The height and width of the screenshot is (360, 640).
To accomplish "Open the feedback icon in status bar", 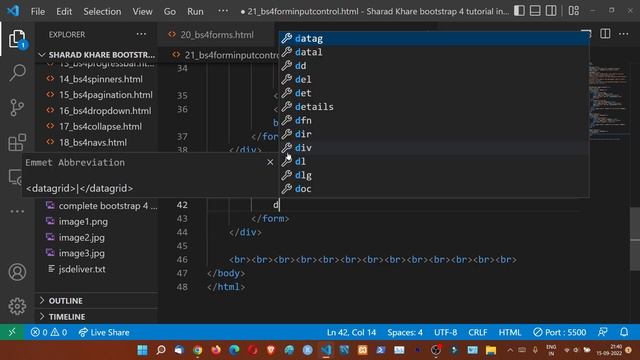I will click(603, 332).
